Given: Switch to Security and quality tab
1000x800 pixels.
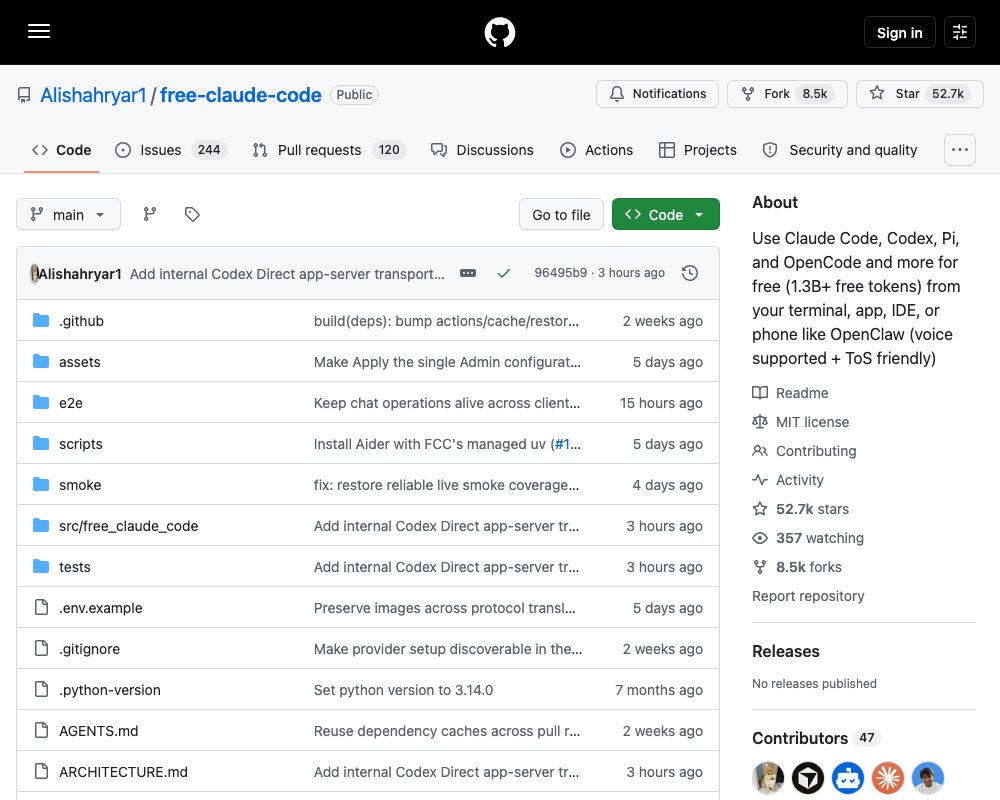Looking at the screenshot, I should tap(839, 150).
